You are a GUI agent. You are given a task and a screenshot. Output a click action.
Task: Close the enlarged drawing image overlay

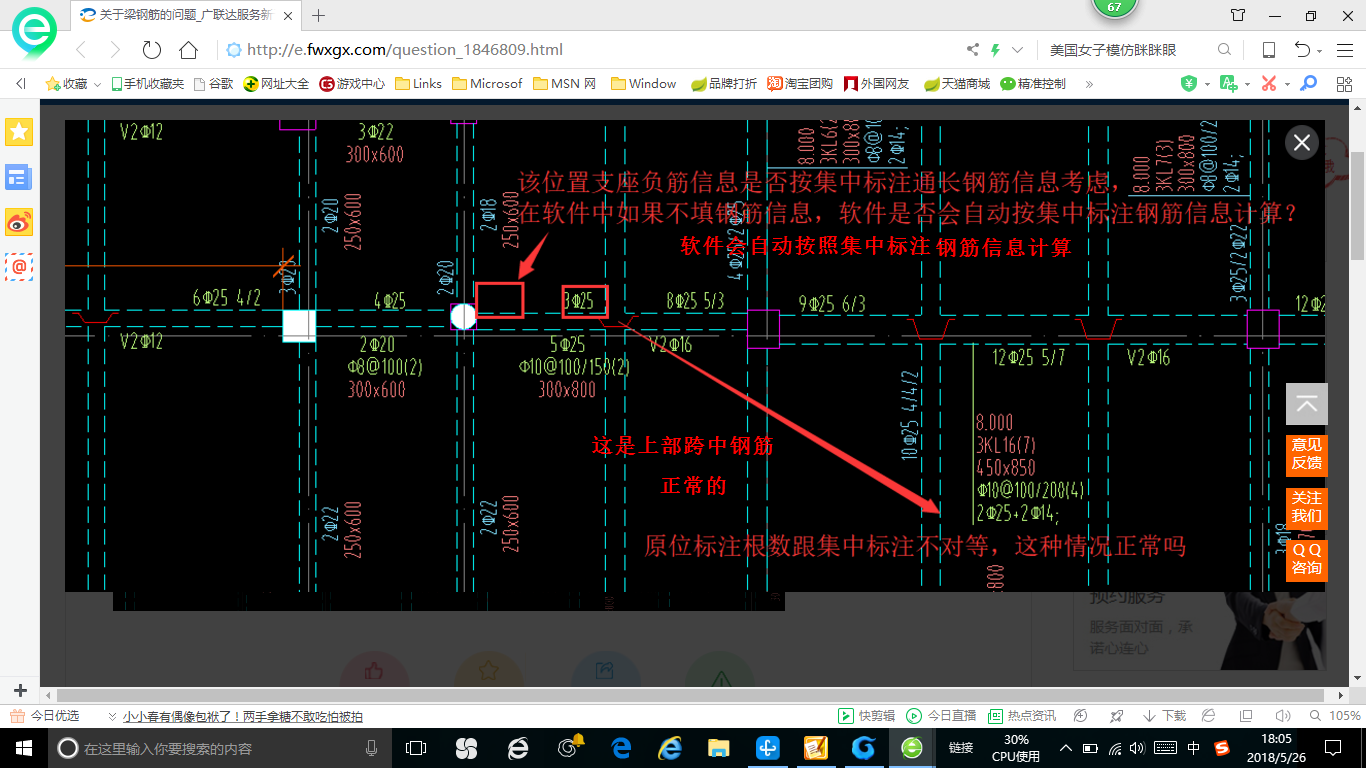1302,143
